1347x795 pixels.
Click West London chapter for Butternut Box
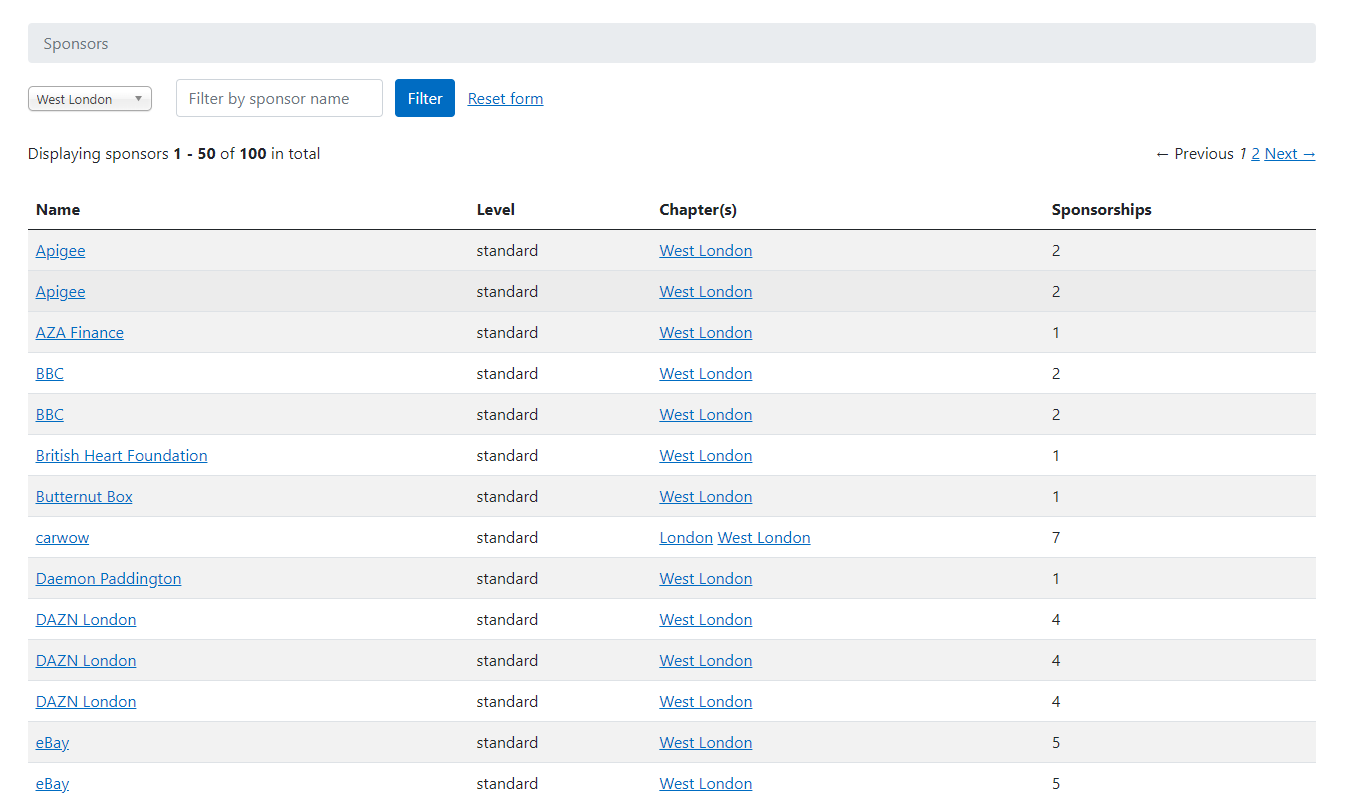coord(706,497)
